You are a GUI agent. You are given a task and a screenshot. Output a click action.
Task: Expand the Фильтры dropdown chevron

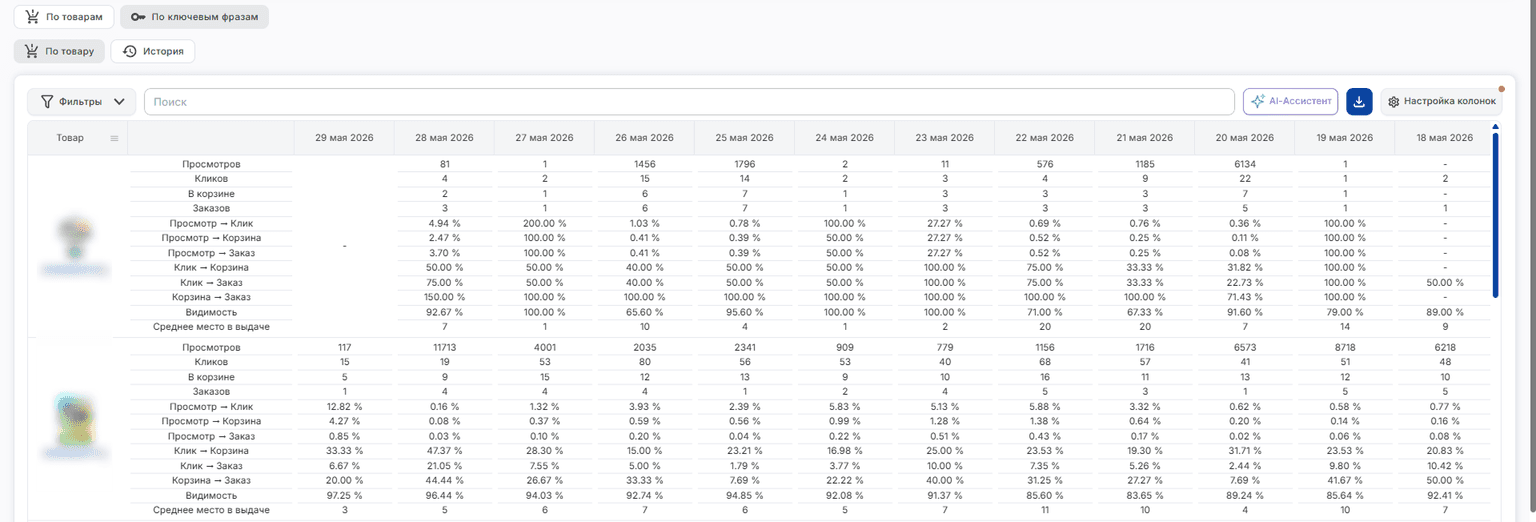point(120,101)
